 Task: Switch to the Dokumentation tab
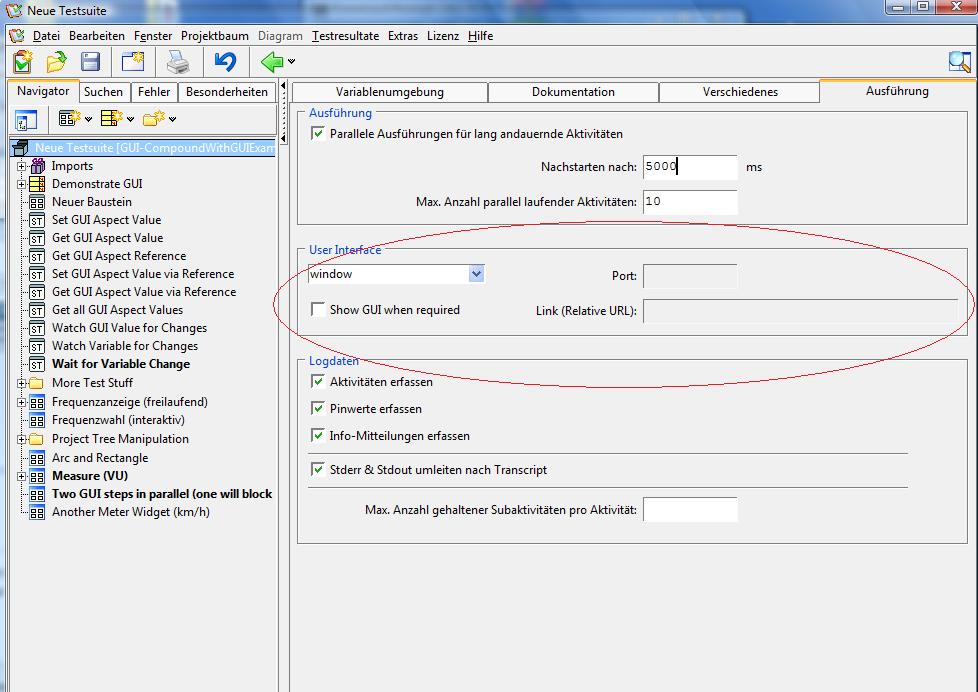point(573,92)
